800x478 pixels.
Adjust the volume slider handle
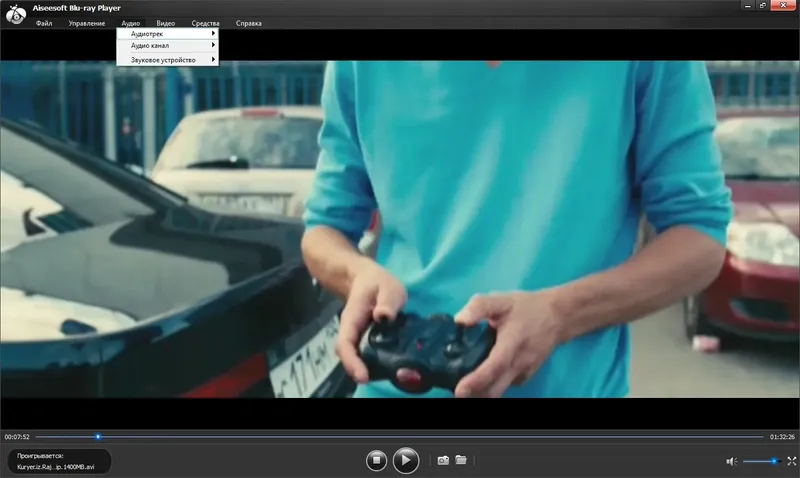tap(774, 461)
